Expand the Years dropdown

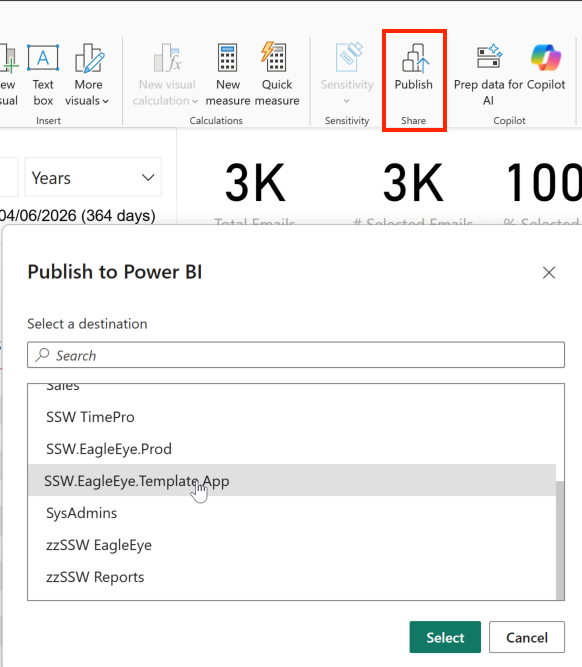[93, 177]
